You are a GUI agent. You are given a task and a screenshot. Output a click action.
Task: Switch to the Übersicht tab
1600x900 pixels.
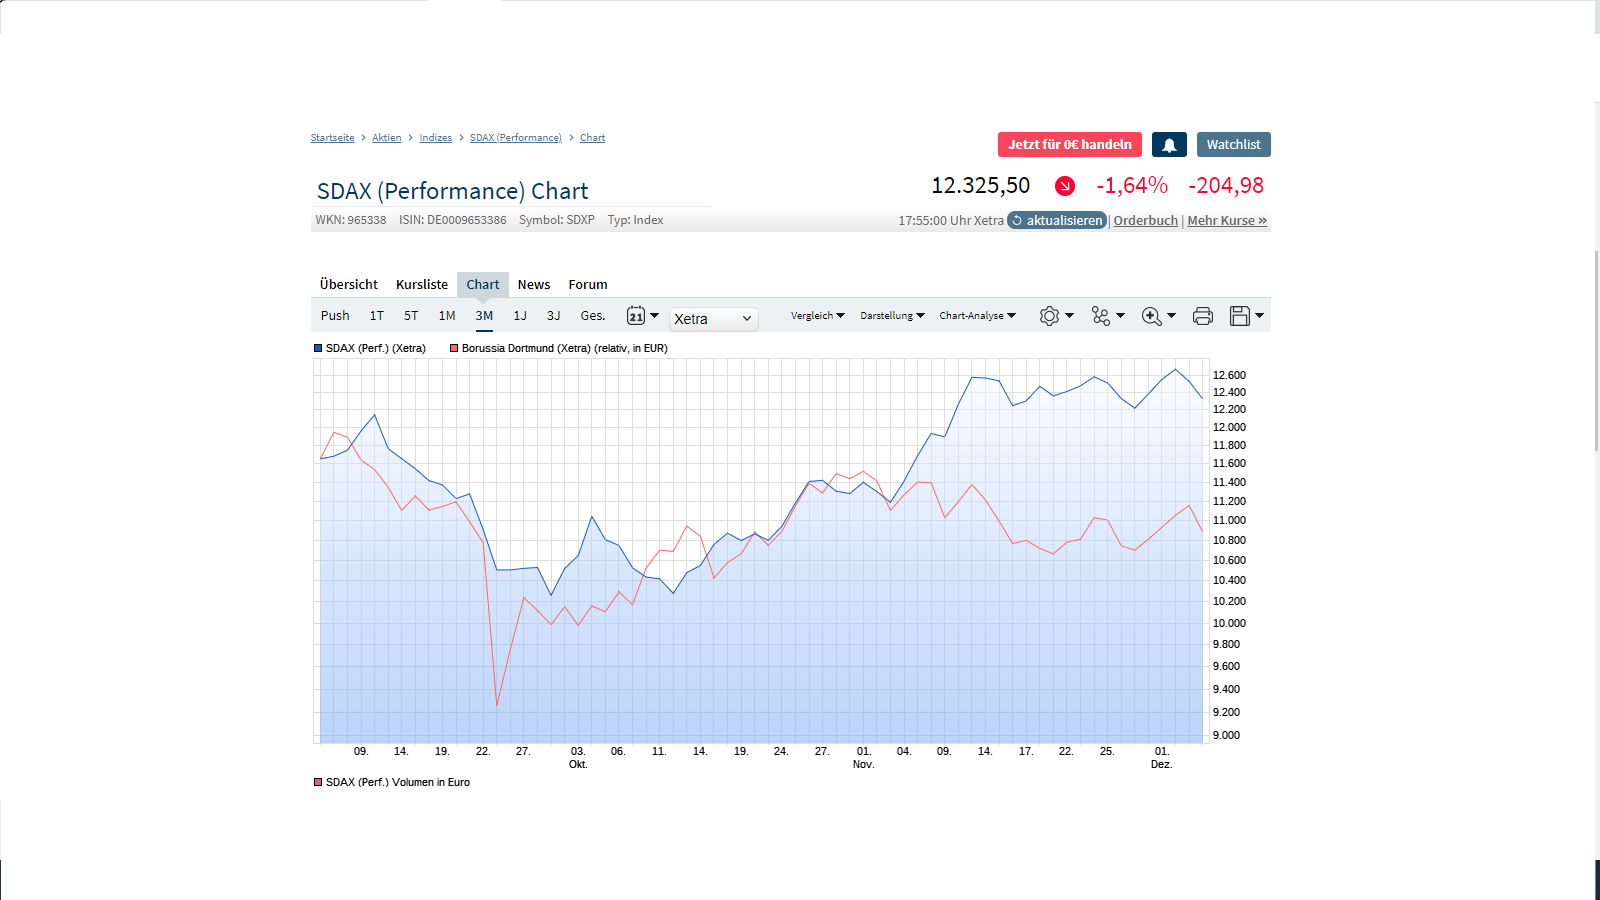pyautogui.click(x=349, y=285)
